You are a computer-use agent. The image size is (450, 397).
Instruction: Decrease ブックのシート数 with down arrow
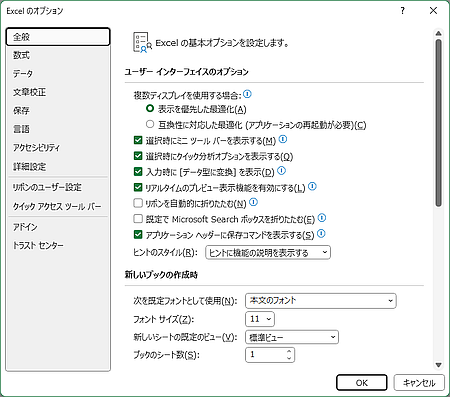click(289, 358)
